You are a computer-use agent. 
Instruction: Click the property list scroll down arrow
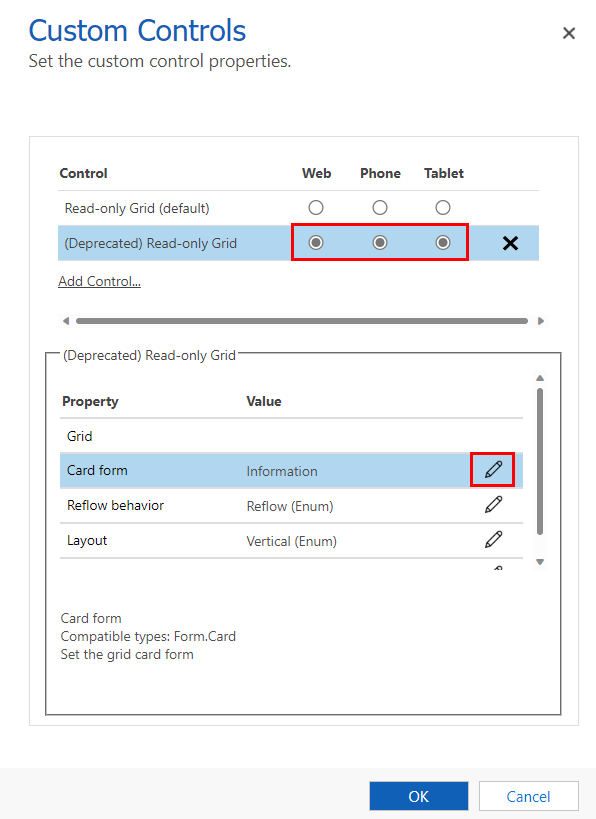[540, 562]
